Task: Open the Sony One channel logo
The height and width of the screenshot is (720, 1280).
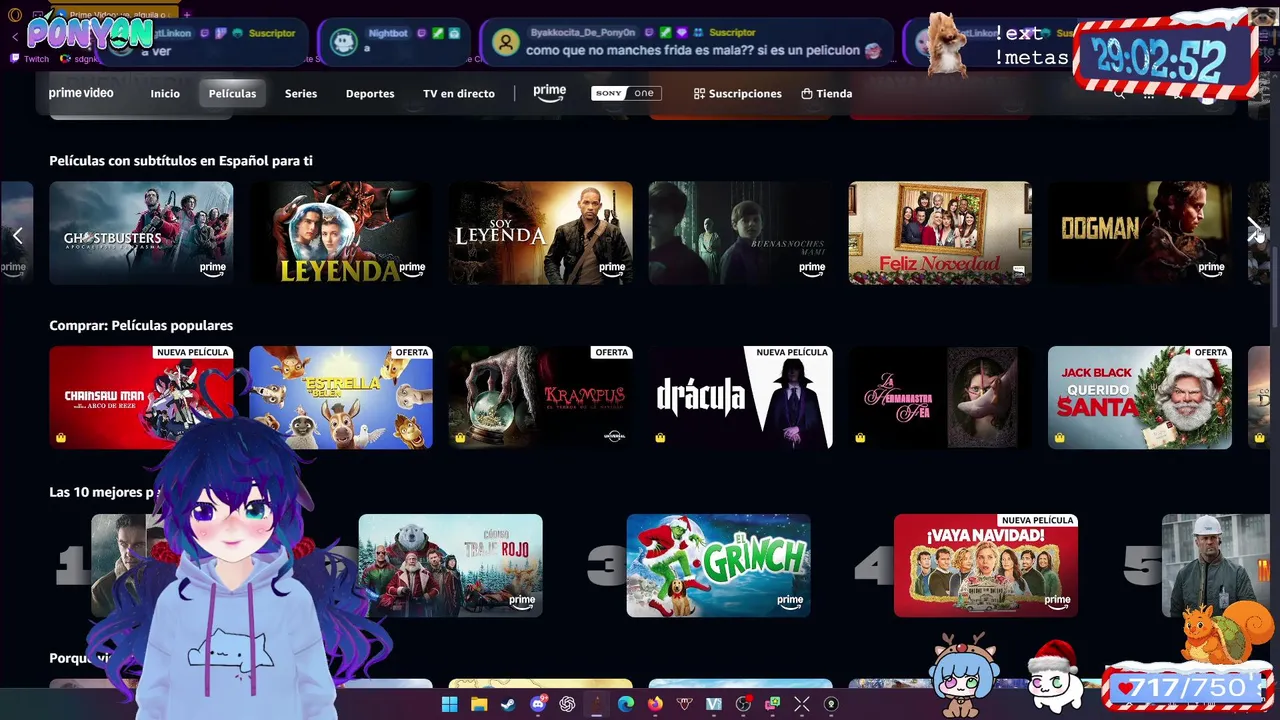Action: pos(625,93)
